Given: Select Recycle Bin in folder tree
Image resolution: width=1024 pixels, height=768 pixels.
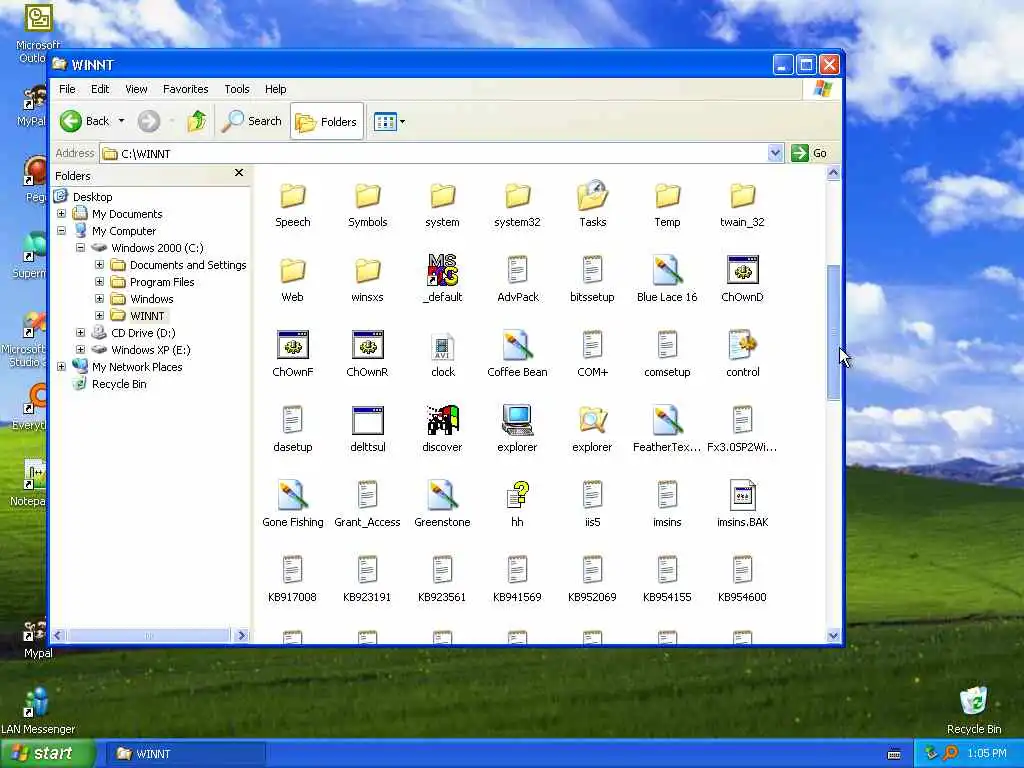Looking at the screenshot, I should click(119, 384).
